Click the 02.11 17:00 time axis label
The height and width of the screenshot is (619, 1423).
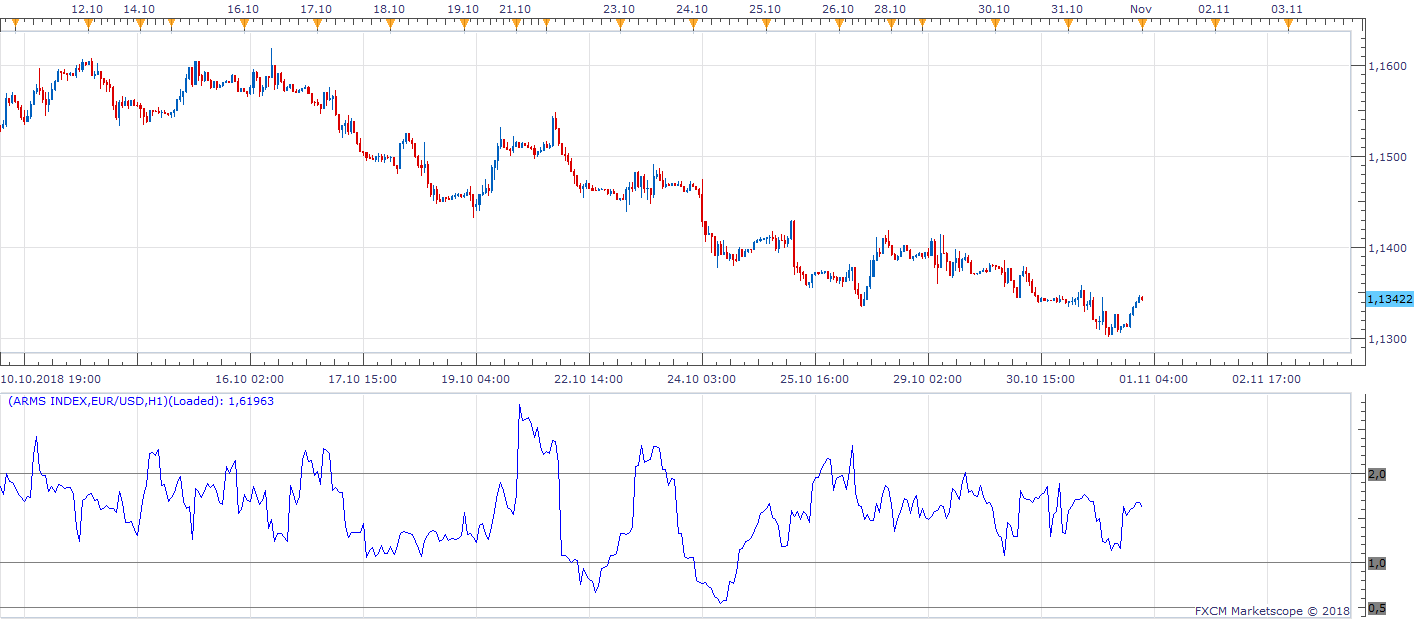1267,379
